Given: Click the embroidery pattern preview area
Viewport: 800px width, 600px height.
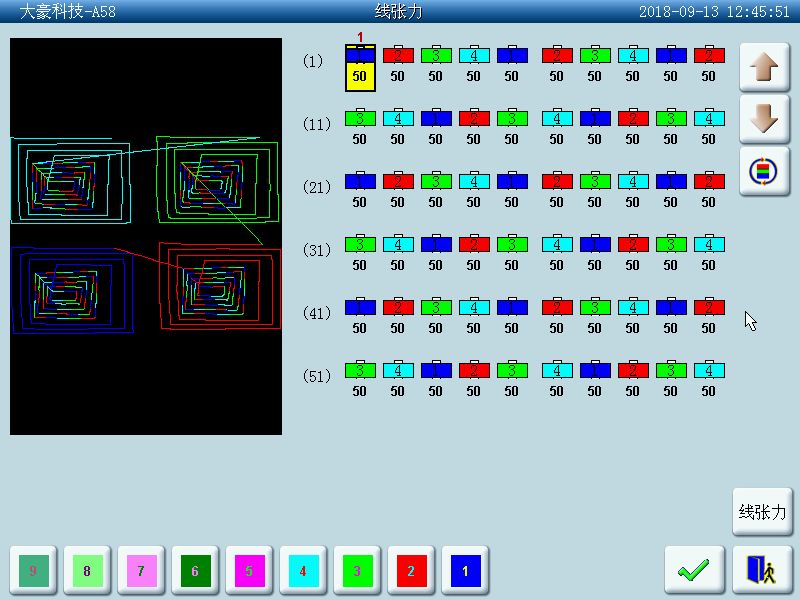Looking at the screenshot, I should (146, 236).
